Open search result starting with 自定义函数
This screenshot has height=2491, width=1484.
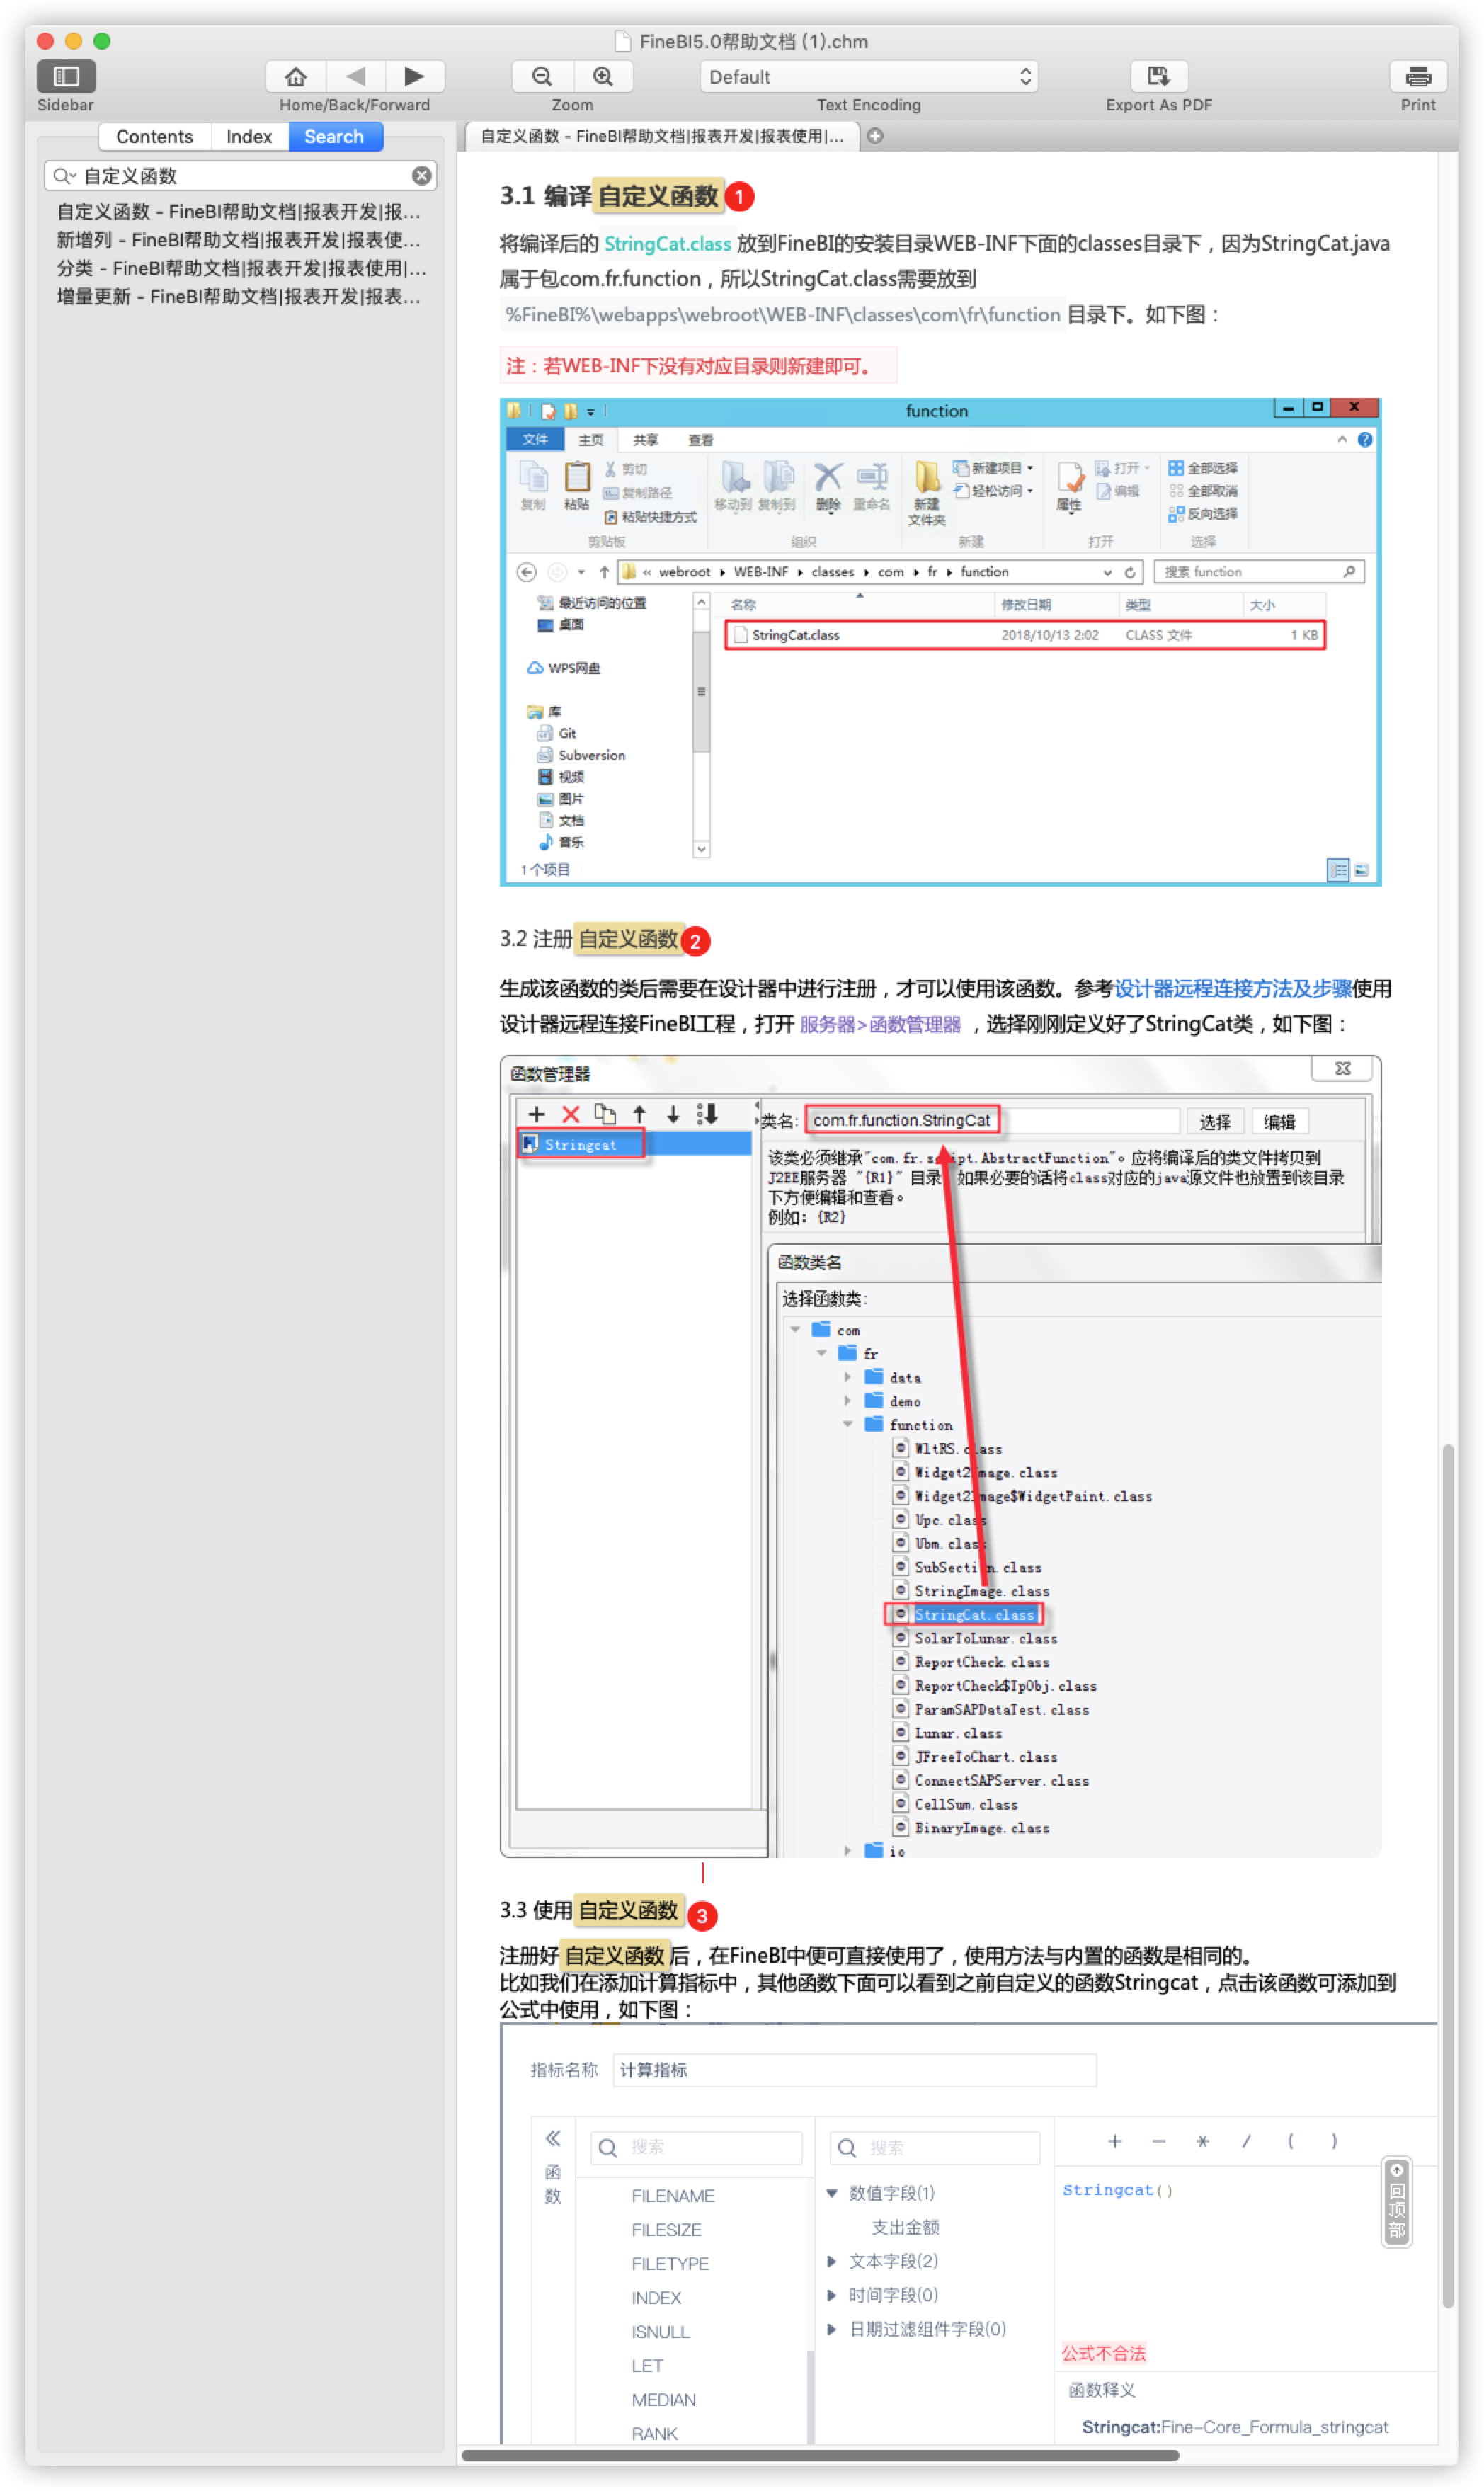(239, 211)
